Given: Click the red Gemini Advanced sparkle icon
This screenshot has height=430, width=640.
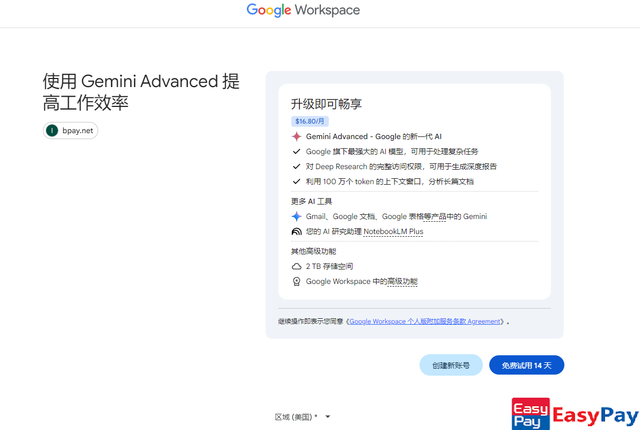Looking at the screenshot, I should click(296, 137).
